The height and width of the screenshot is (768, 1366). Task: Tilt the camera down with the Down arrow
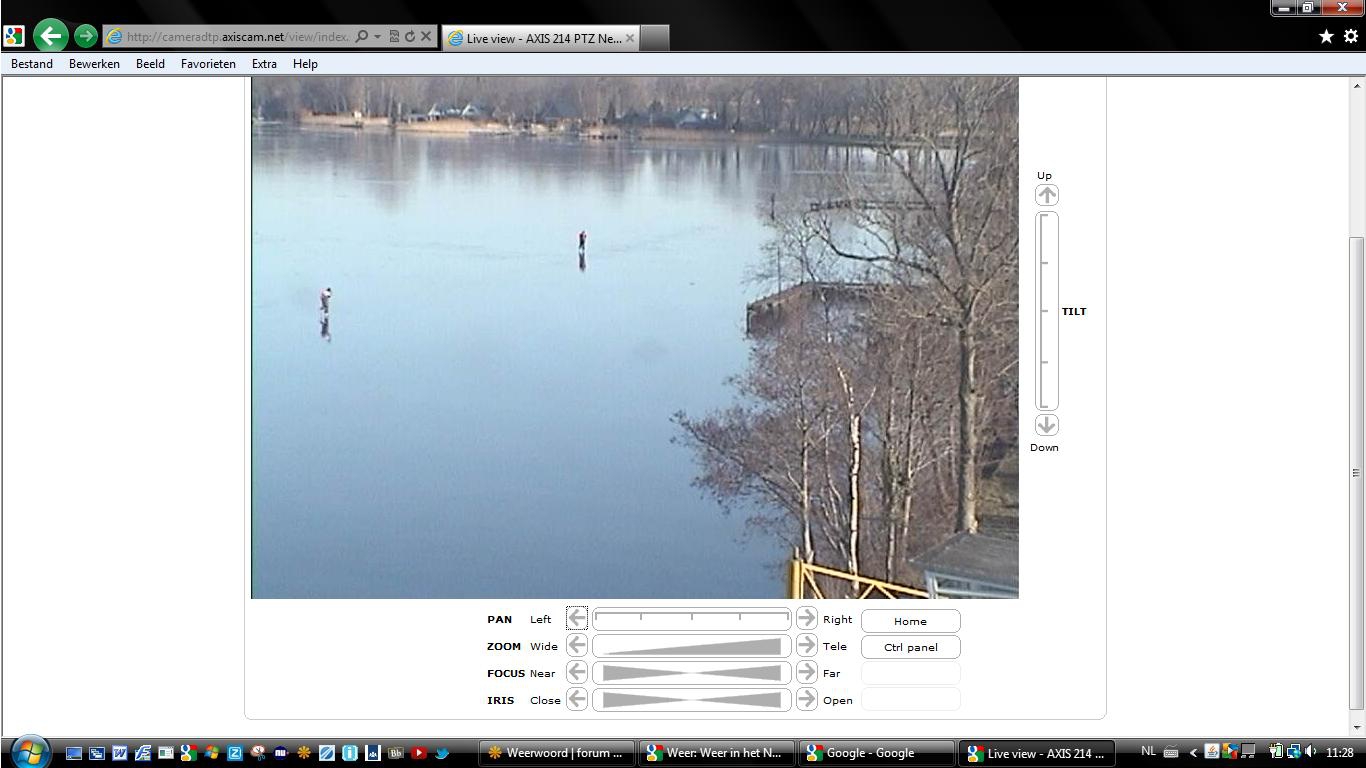(1046, 425)
